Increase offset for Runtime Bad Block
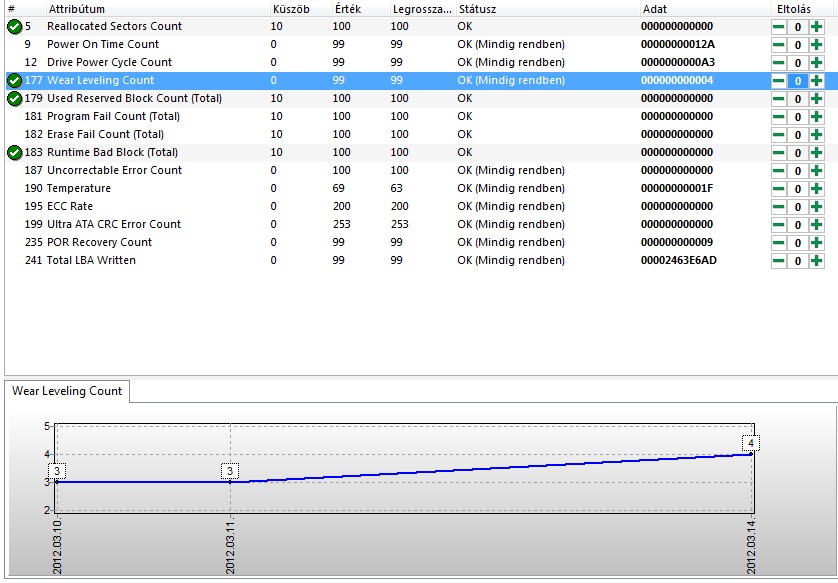 click(816, 153)
